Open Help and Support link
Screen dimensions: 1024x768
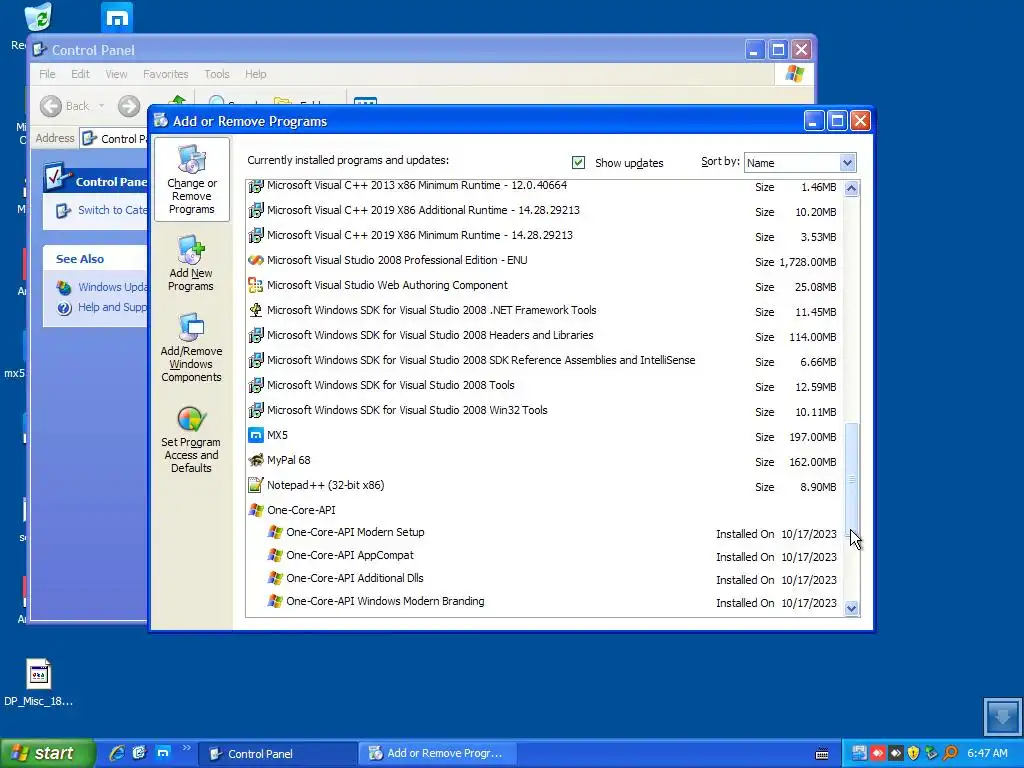coord(112,307)
